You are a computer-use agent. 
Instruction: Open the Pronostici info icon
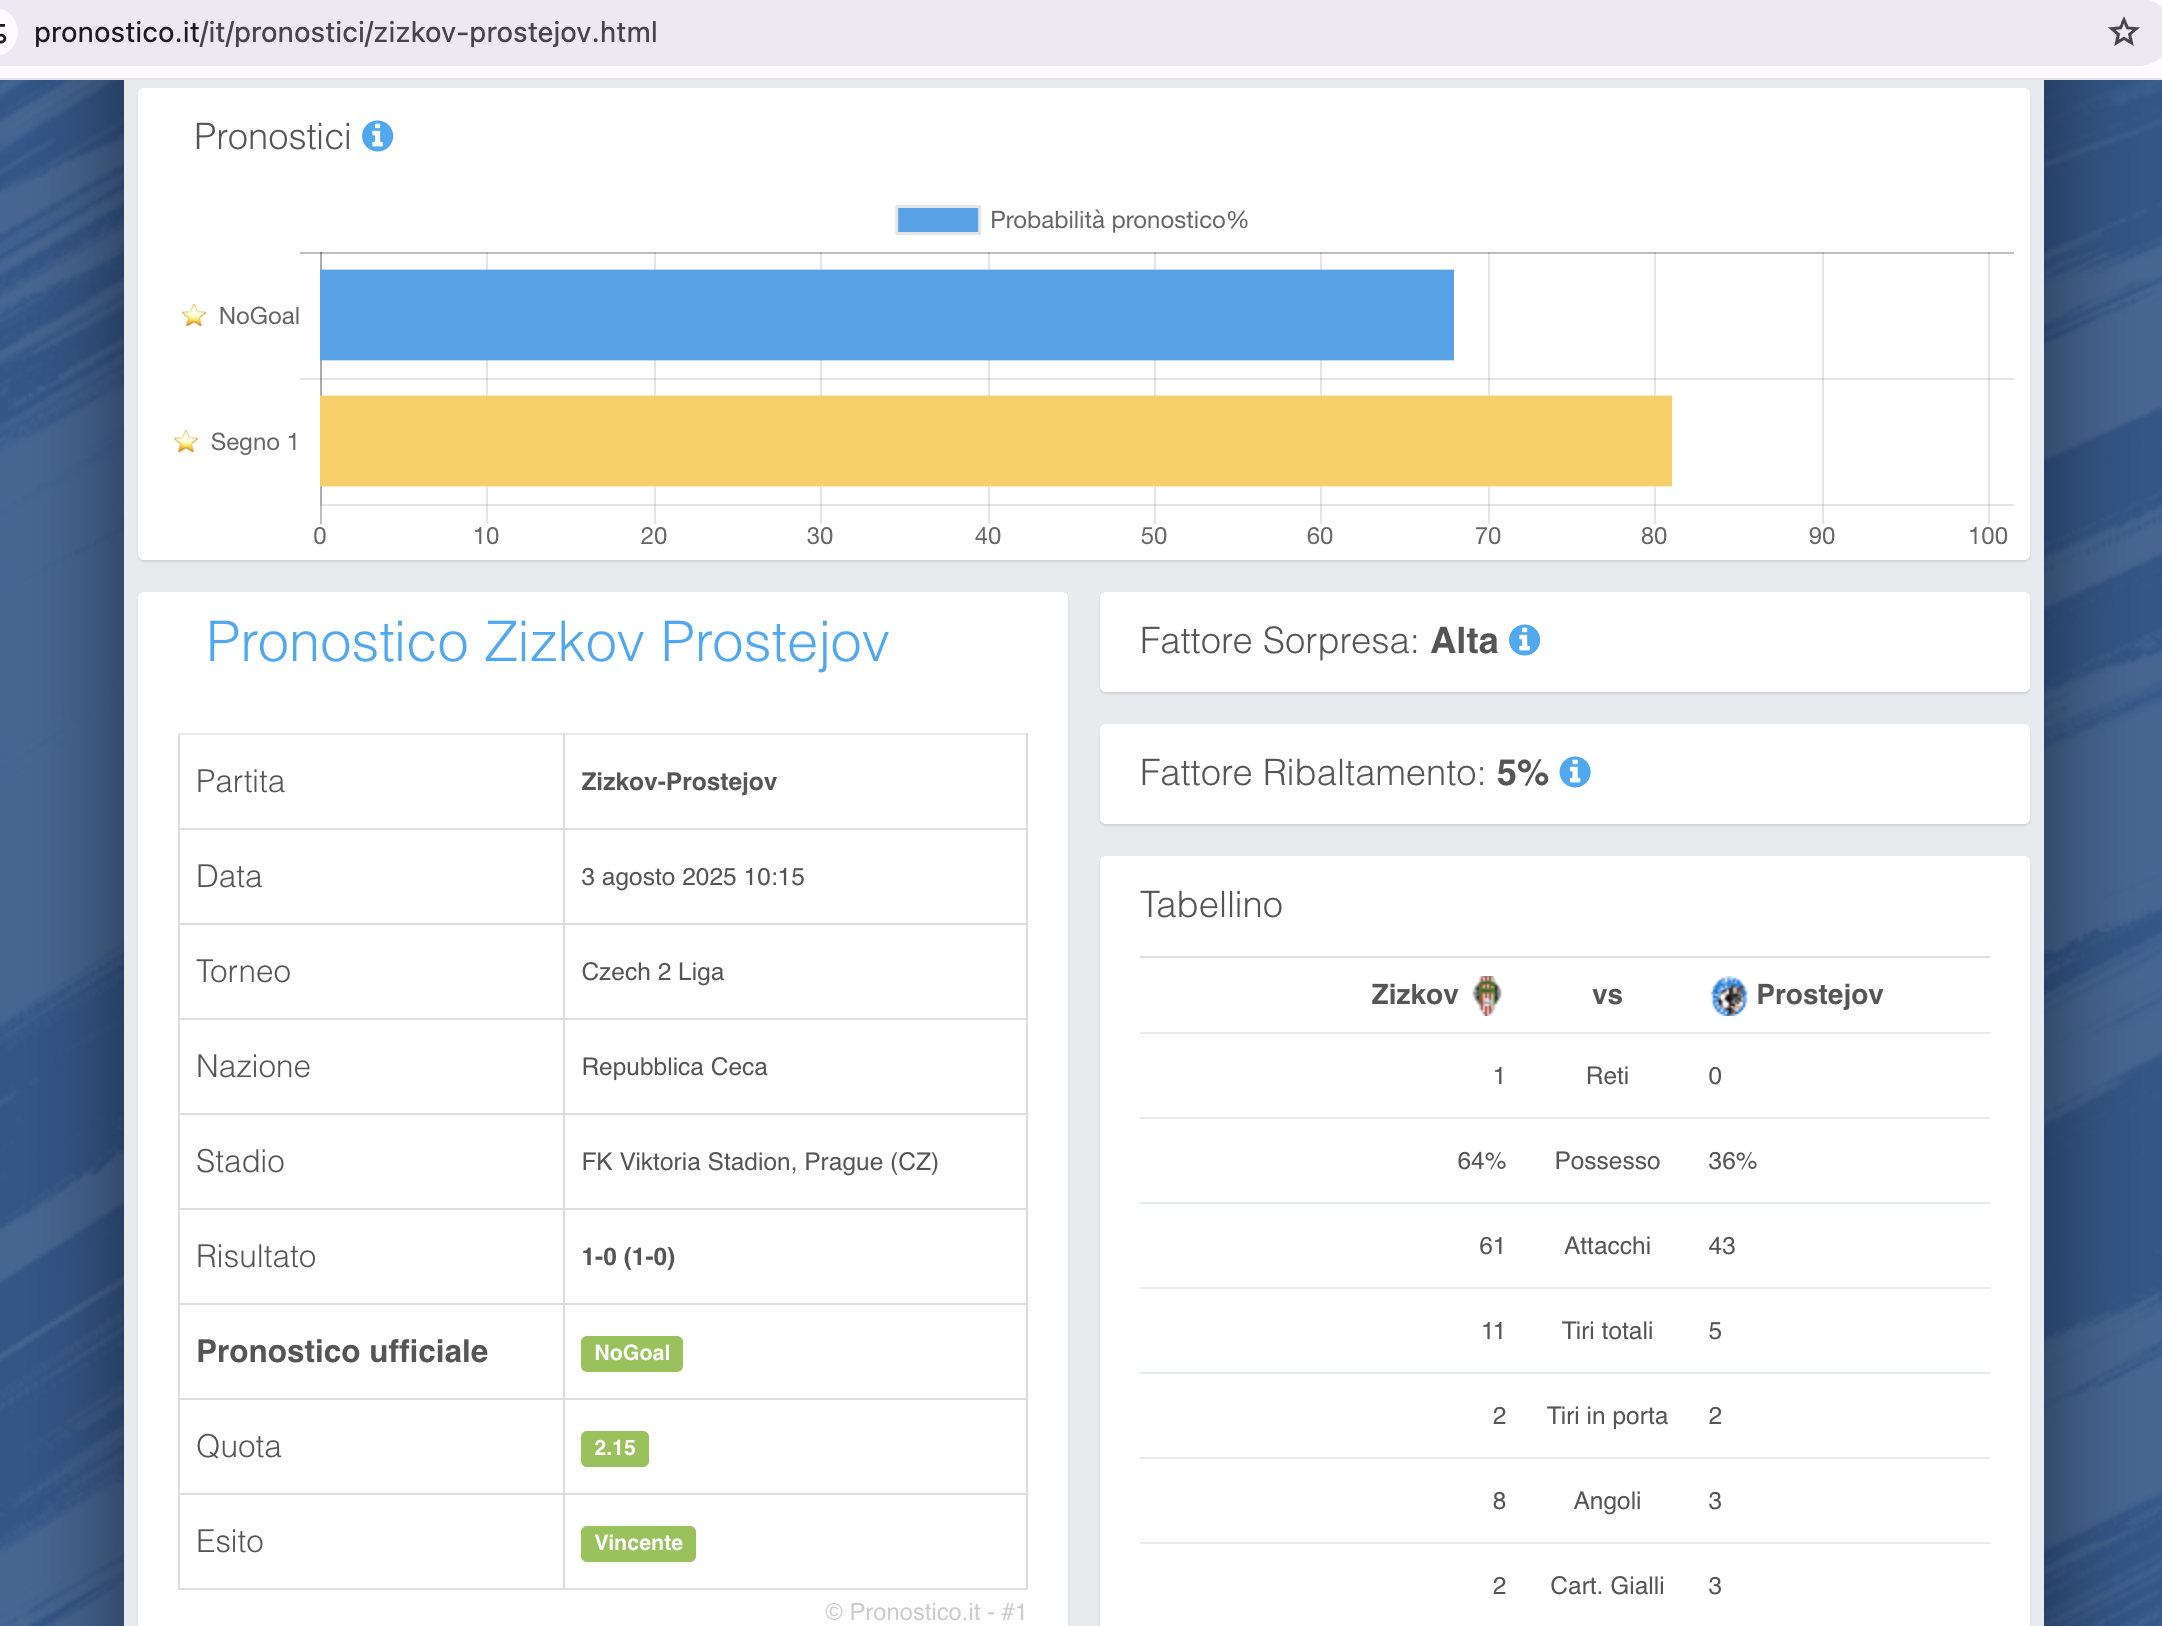(377, 136)
